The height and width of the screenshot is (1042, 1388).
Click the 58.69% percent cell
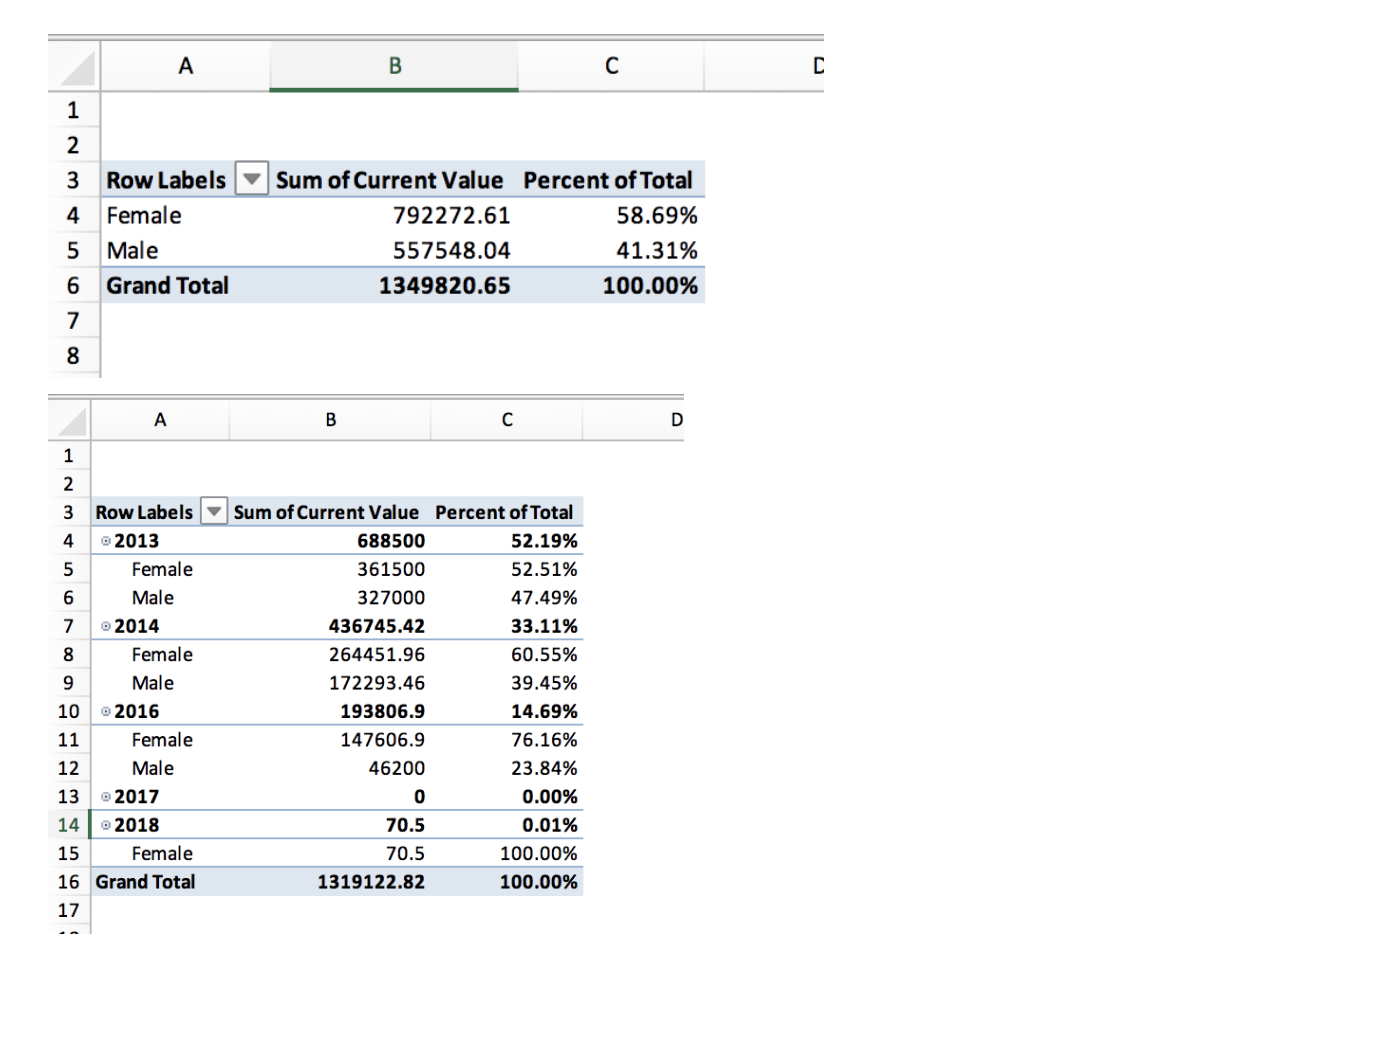click(611, 216)
